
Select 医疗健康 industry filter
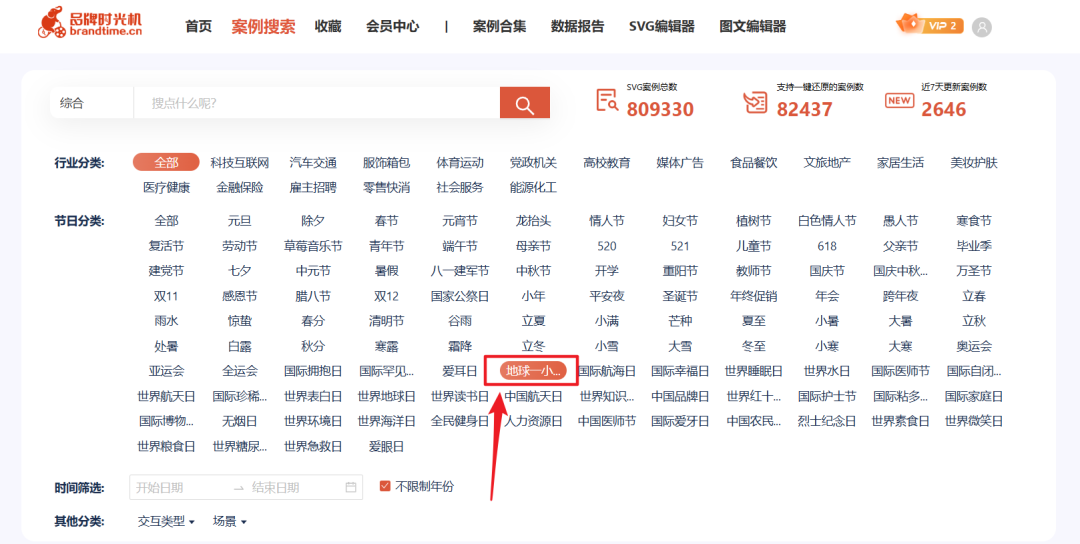point(166,187)
